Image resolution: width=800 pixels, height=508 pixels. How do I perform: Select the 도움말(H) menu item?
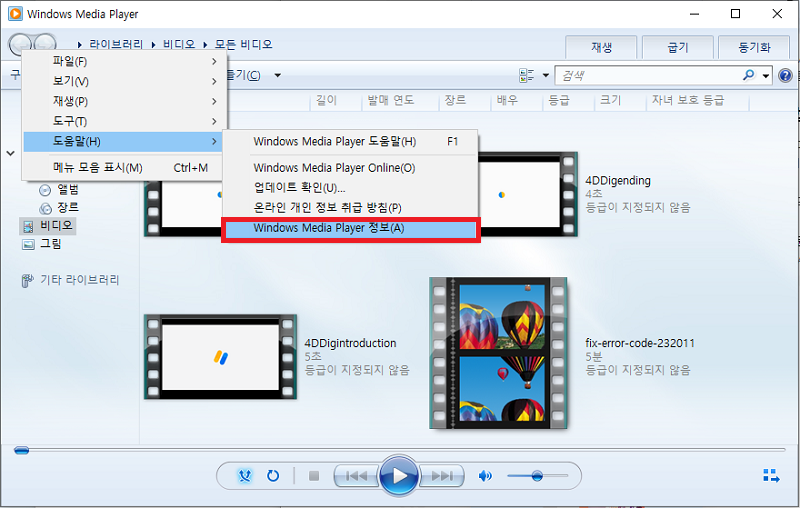click(124, 141)
